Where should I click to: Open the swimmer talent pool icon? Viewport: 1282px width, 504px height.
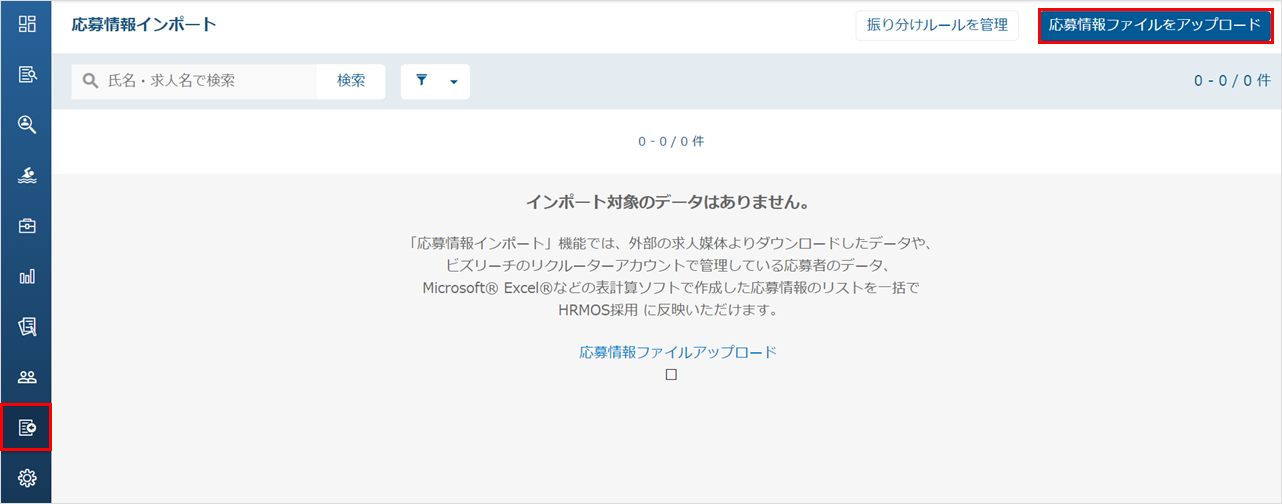[27, 176]
